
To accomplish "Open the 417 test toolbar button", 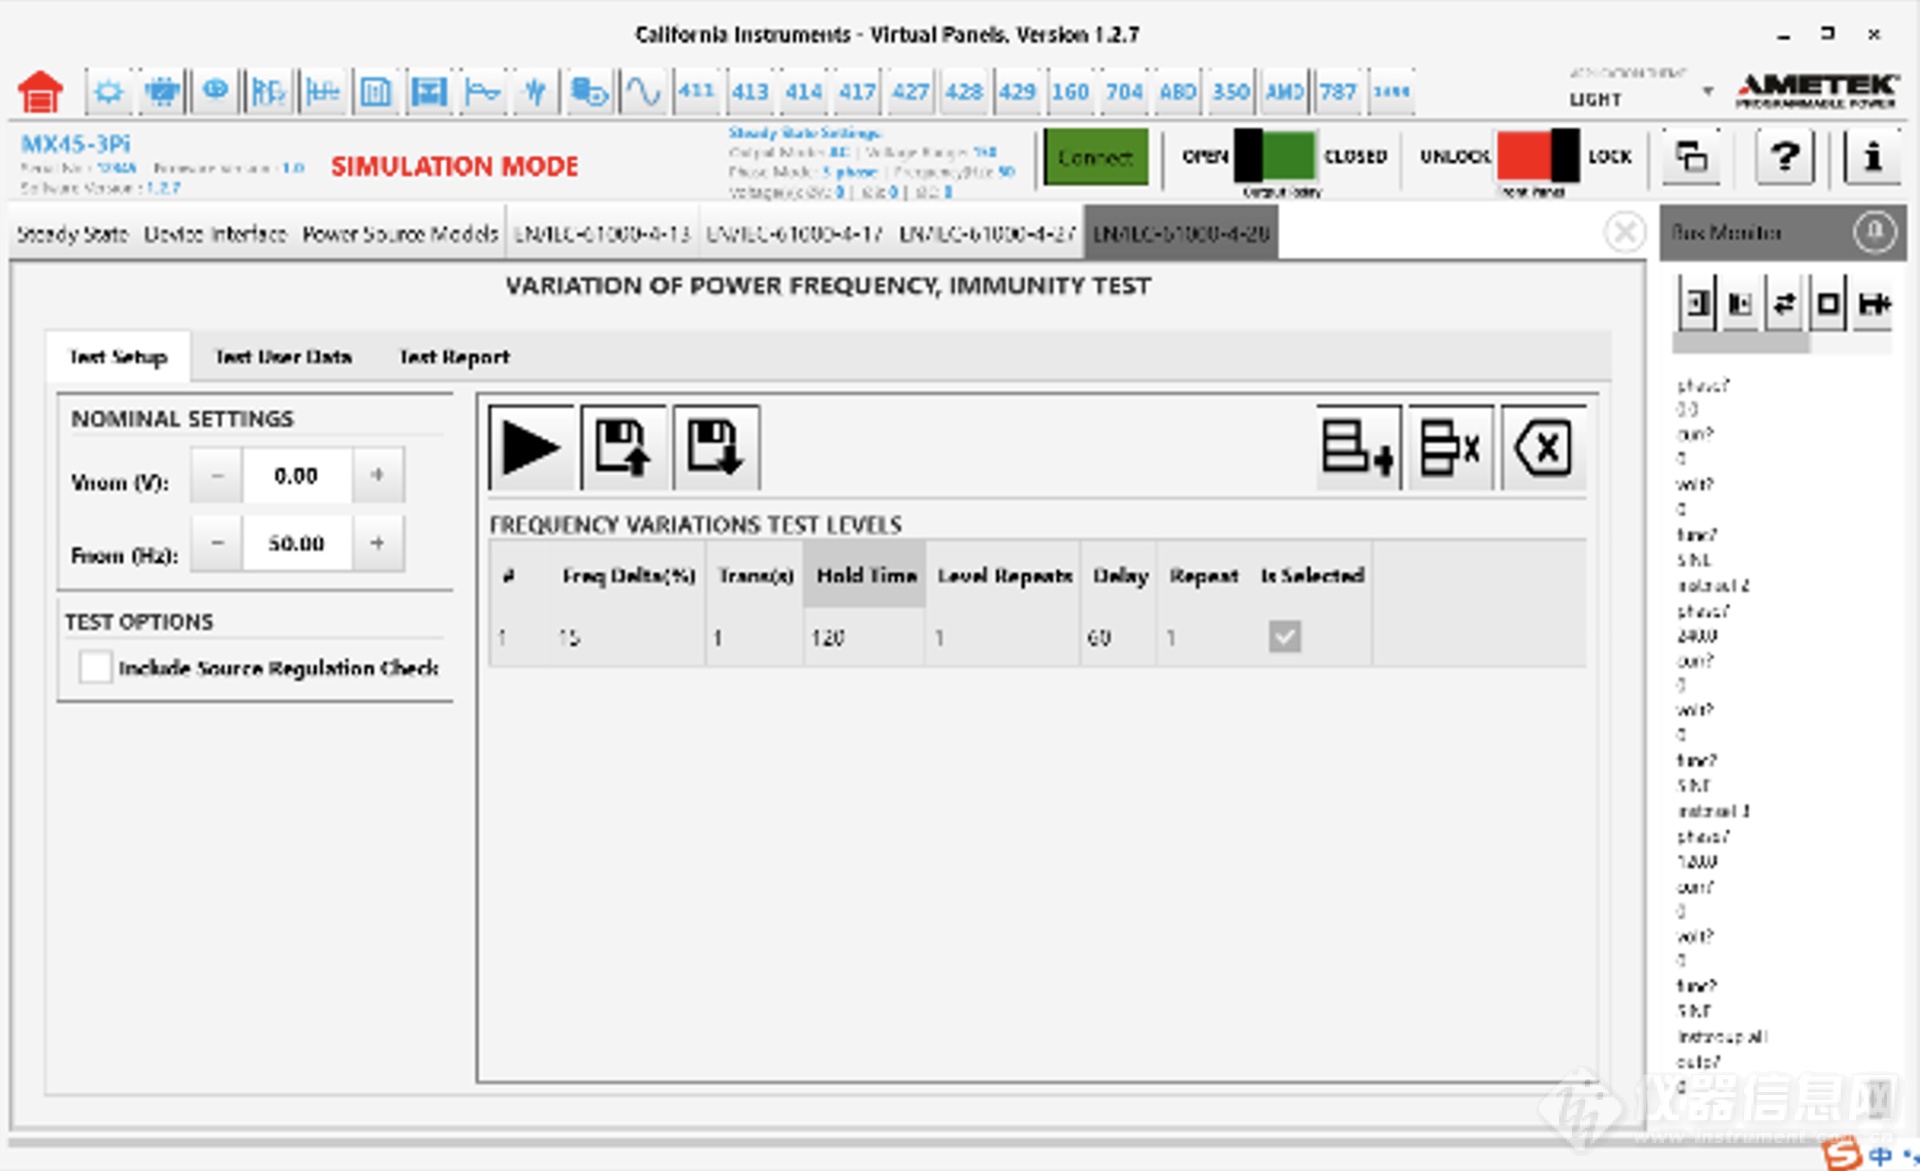I will pos(857,92).
